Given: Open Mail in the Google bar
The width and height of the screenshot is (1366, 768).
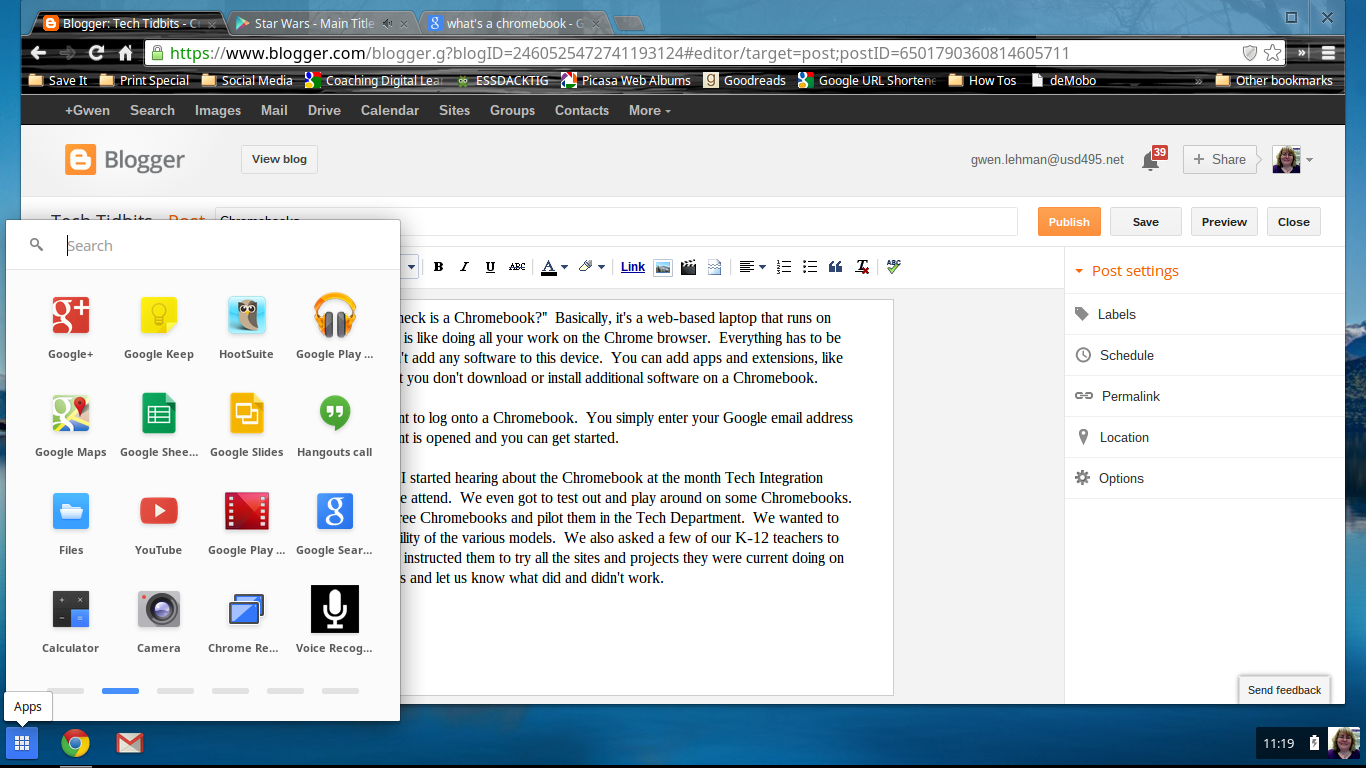Looking at the screenshot, I should (274, 110).
